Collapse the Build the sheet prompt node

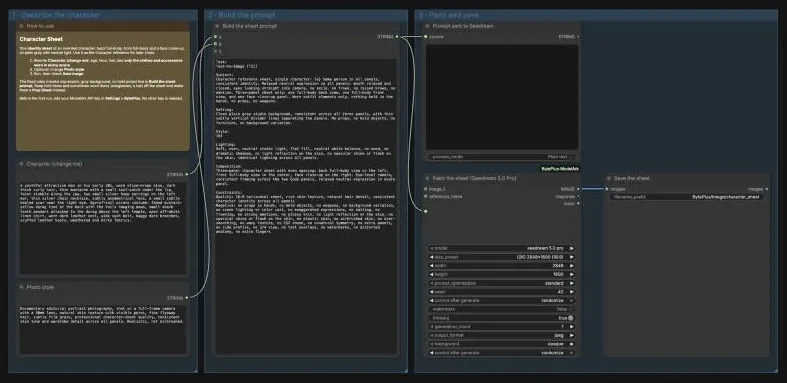click(217, 26)
